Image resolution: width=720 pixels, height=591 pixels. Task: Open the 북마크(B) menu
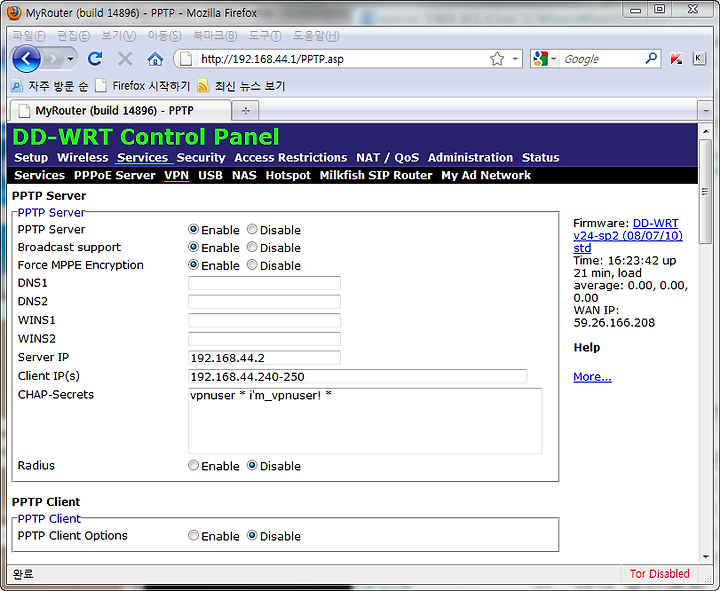[x=215, y=35]
